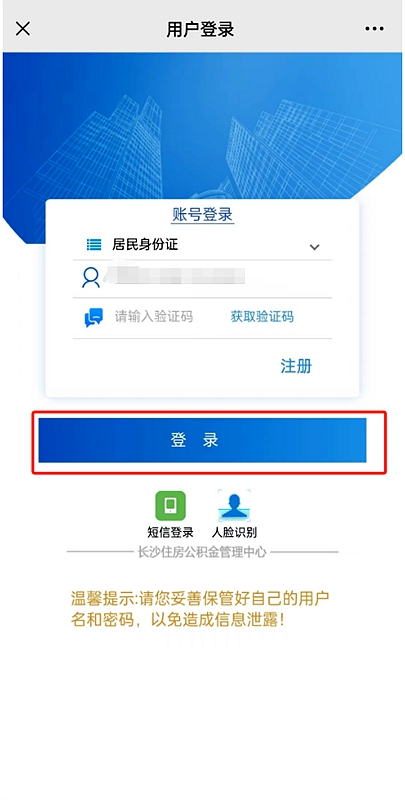Tap the 温馨提示 warning notice text
This screenshot has width=405, height=800.
[200, 609]
